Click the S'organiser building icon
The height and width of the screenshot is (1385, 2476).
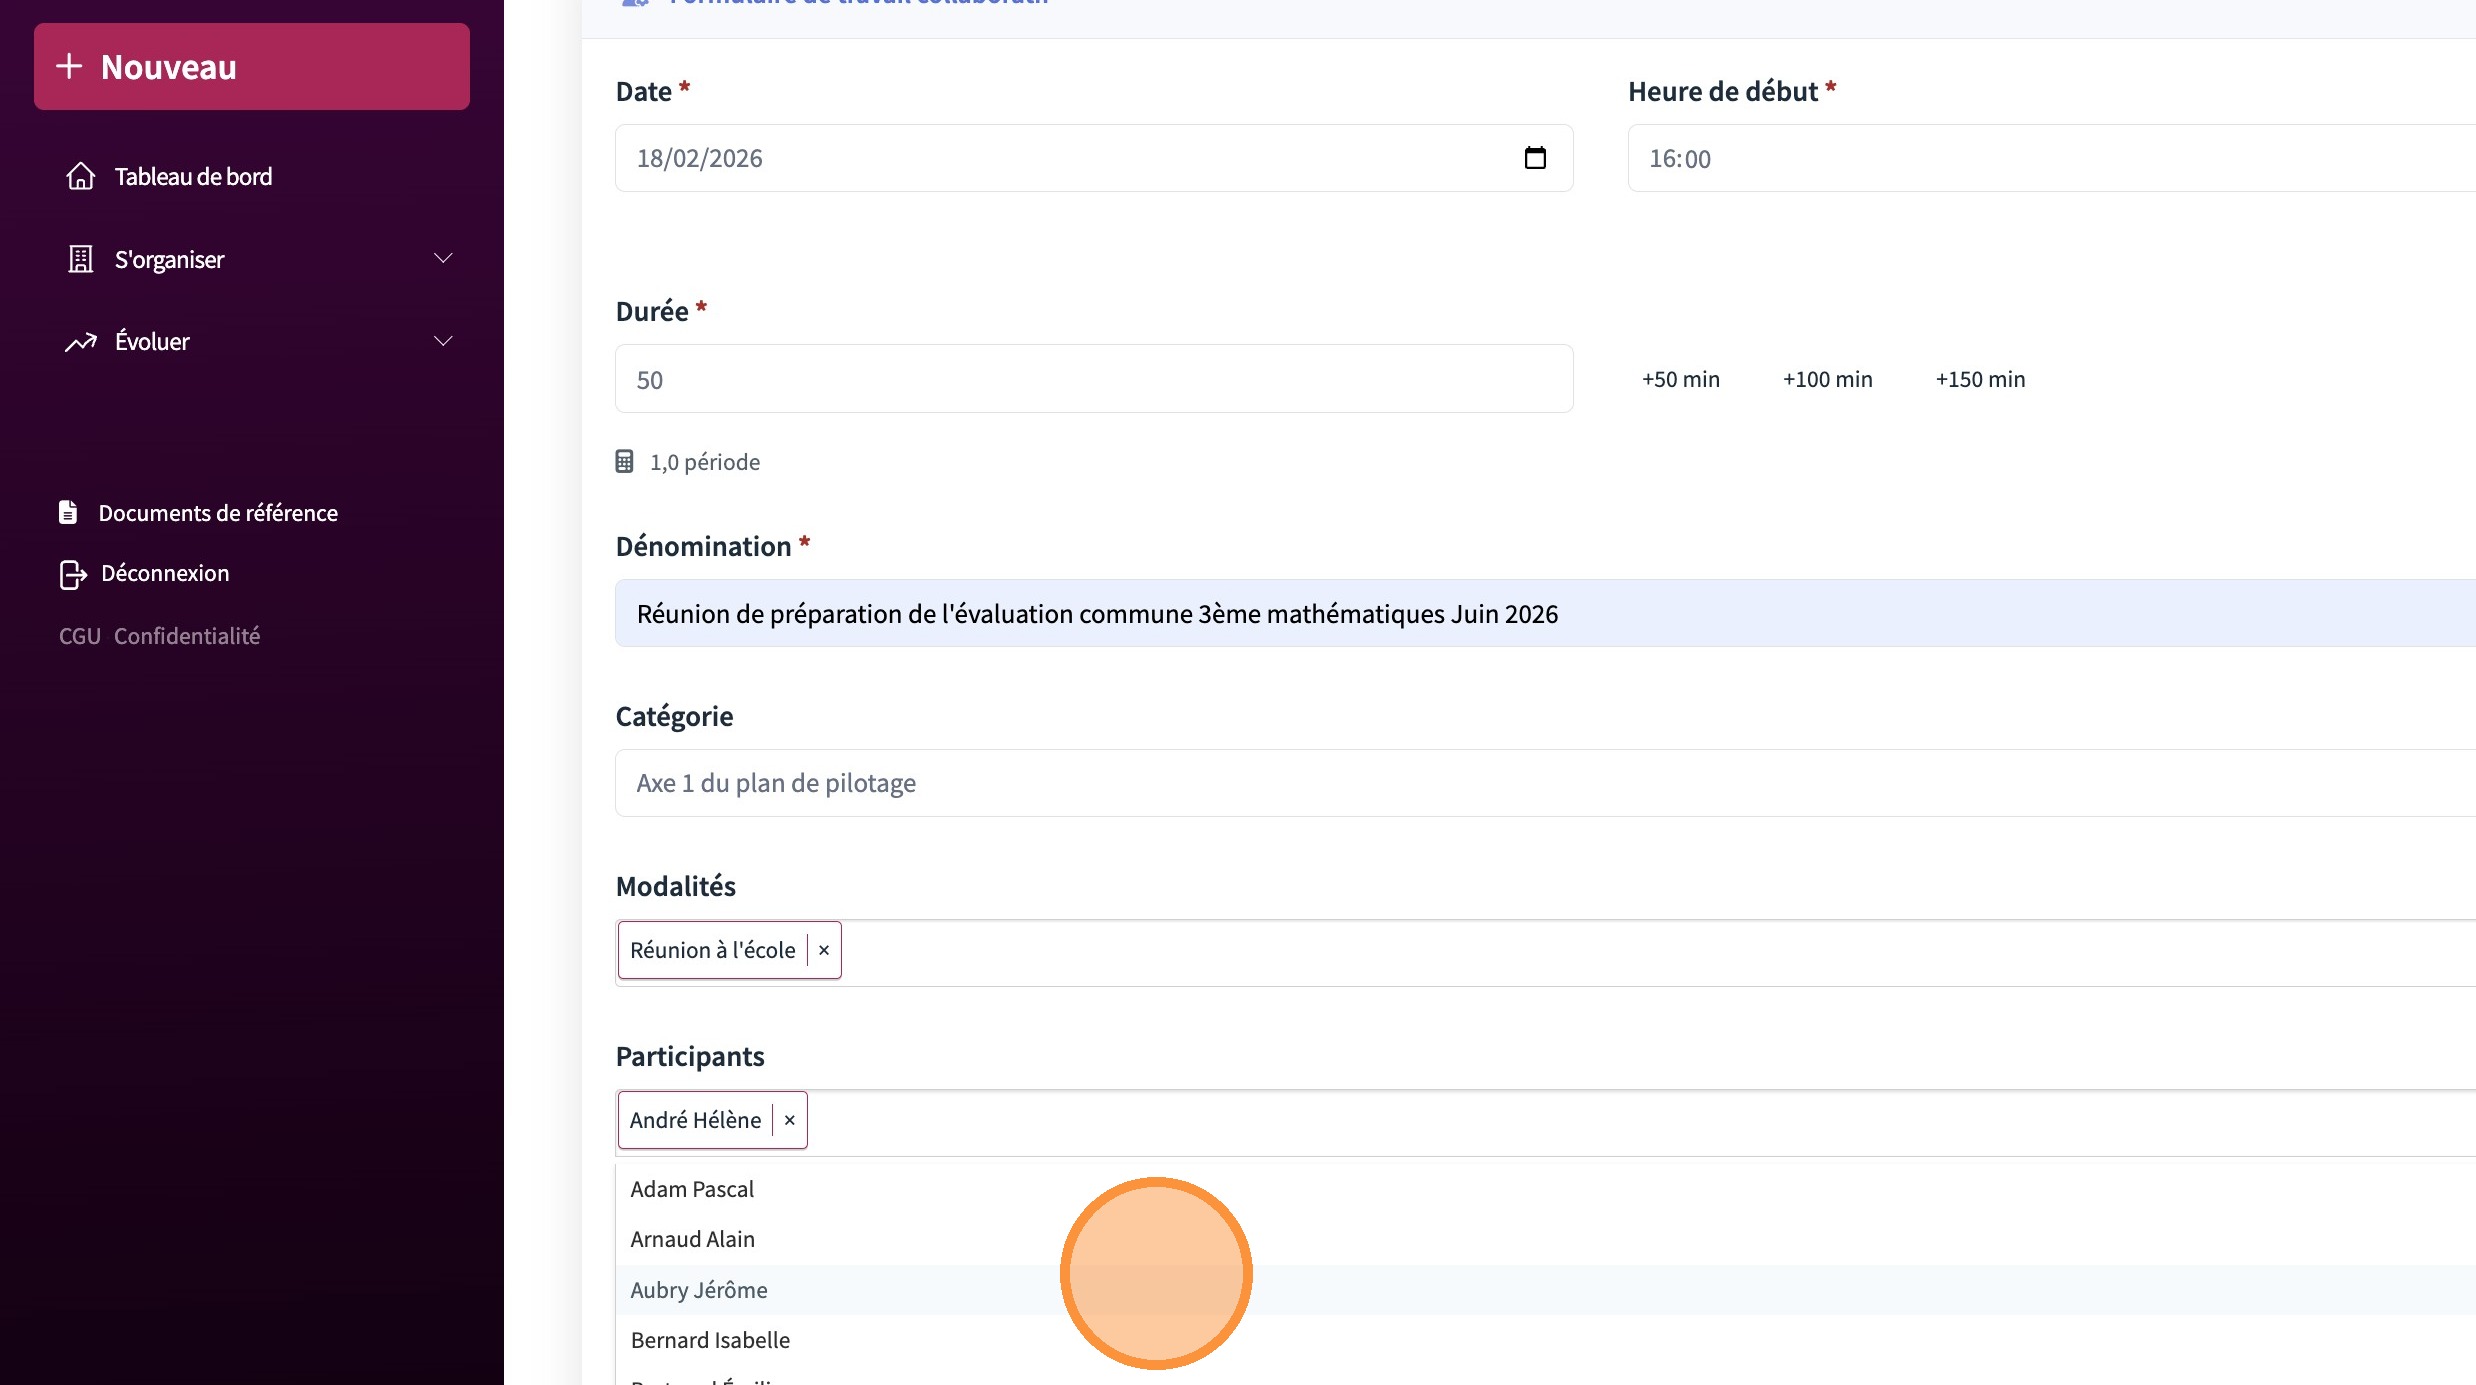pos(81,259)
